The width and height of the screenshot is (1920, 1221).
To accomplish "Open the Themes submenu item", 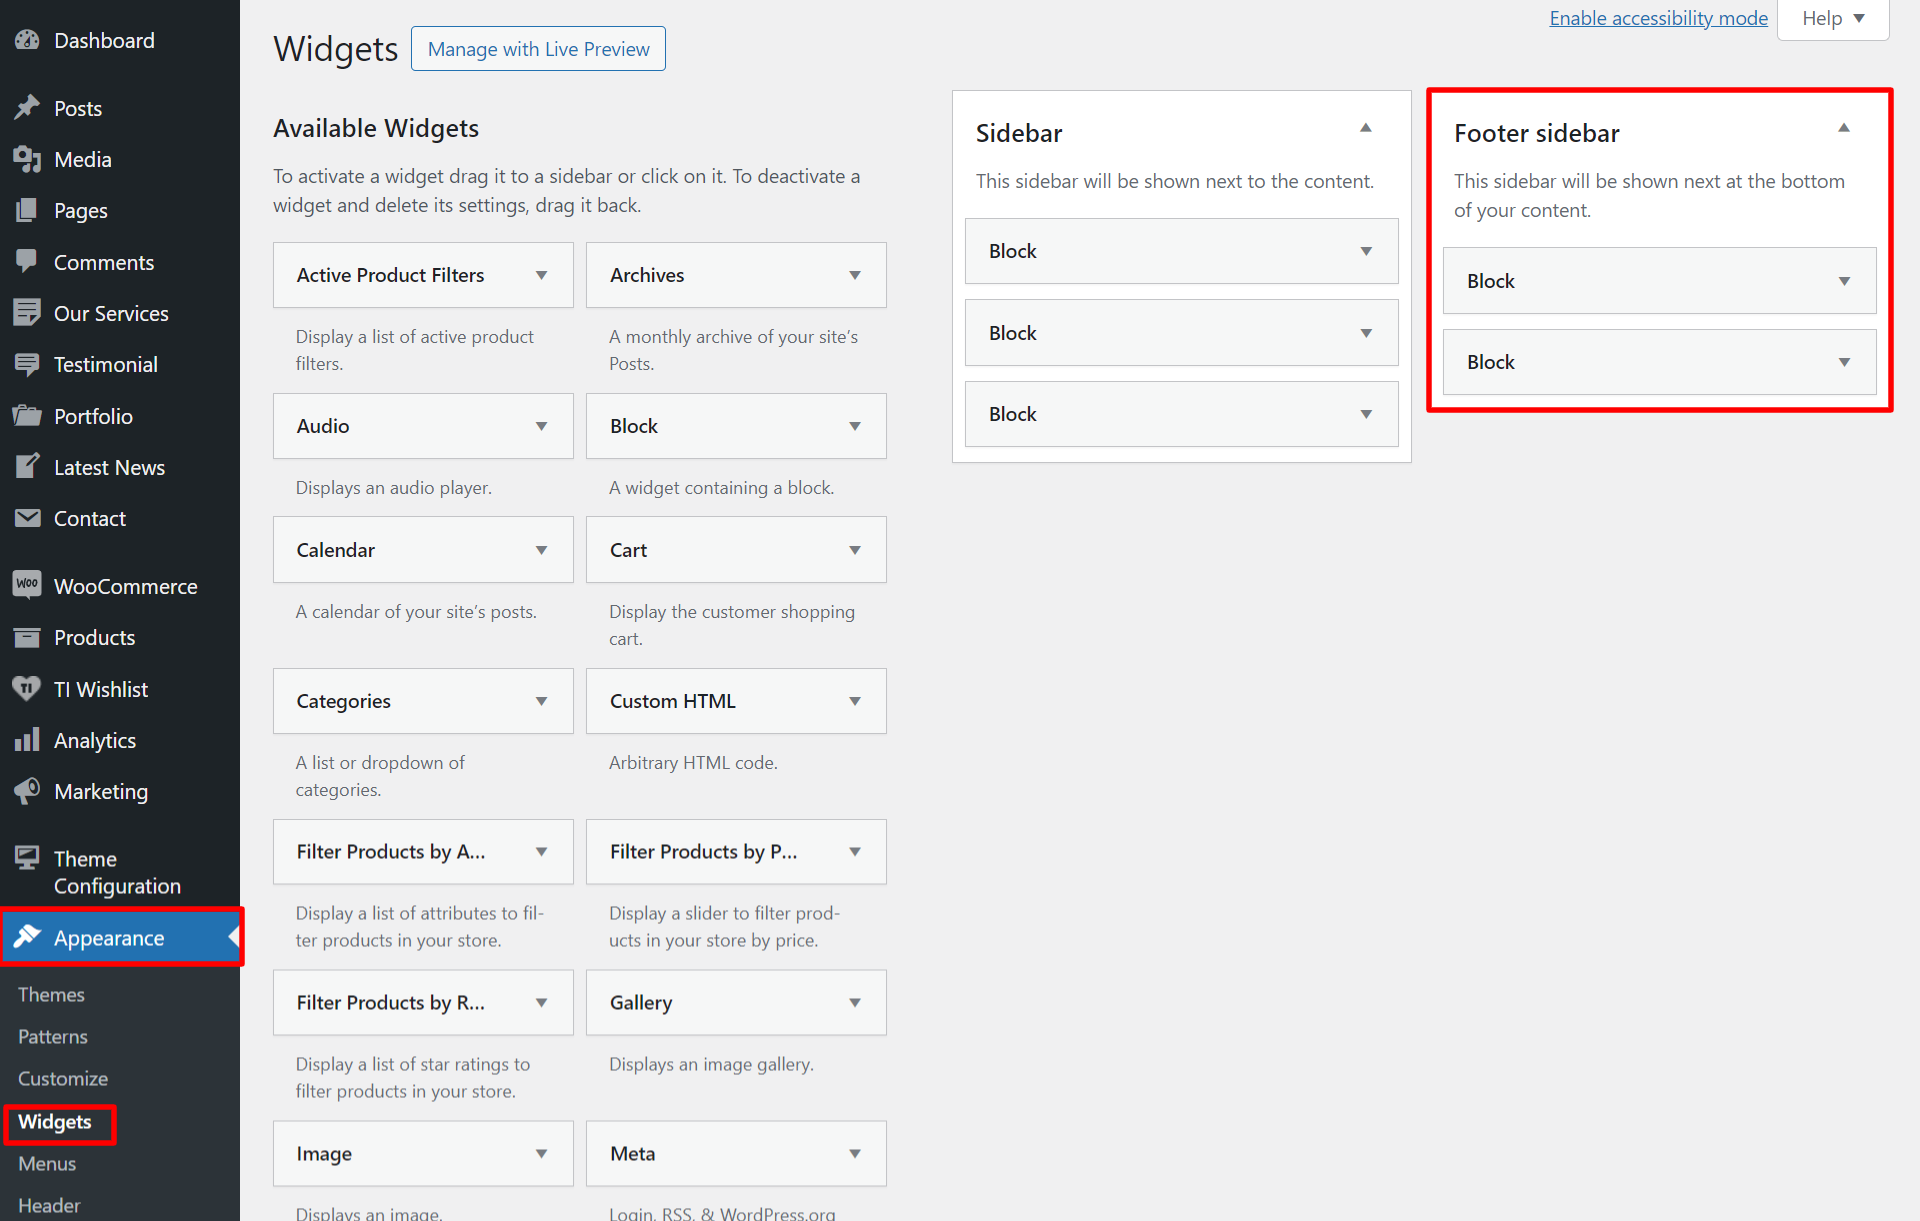I will click(51, 994).
